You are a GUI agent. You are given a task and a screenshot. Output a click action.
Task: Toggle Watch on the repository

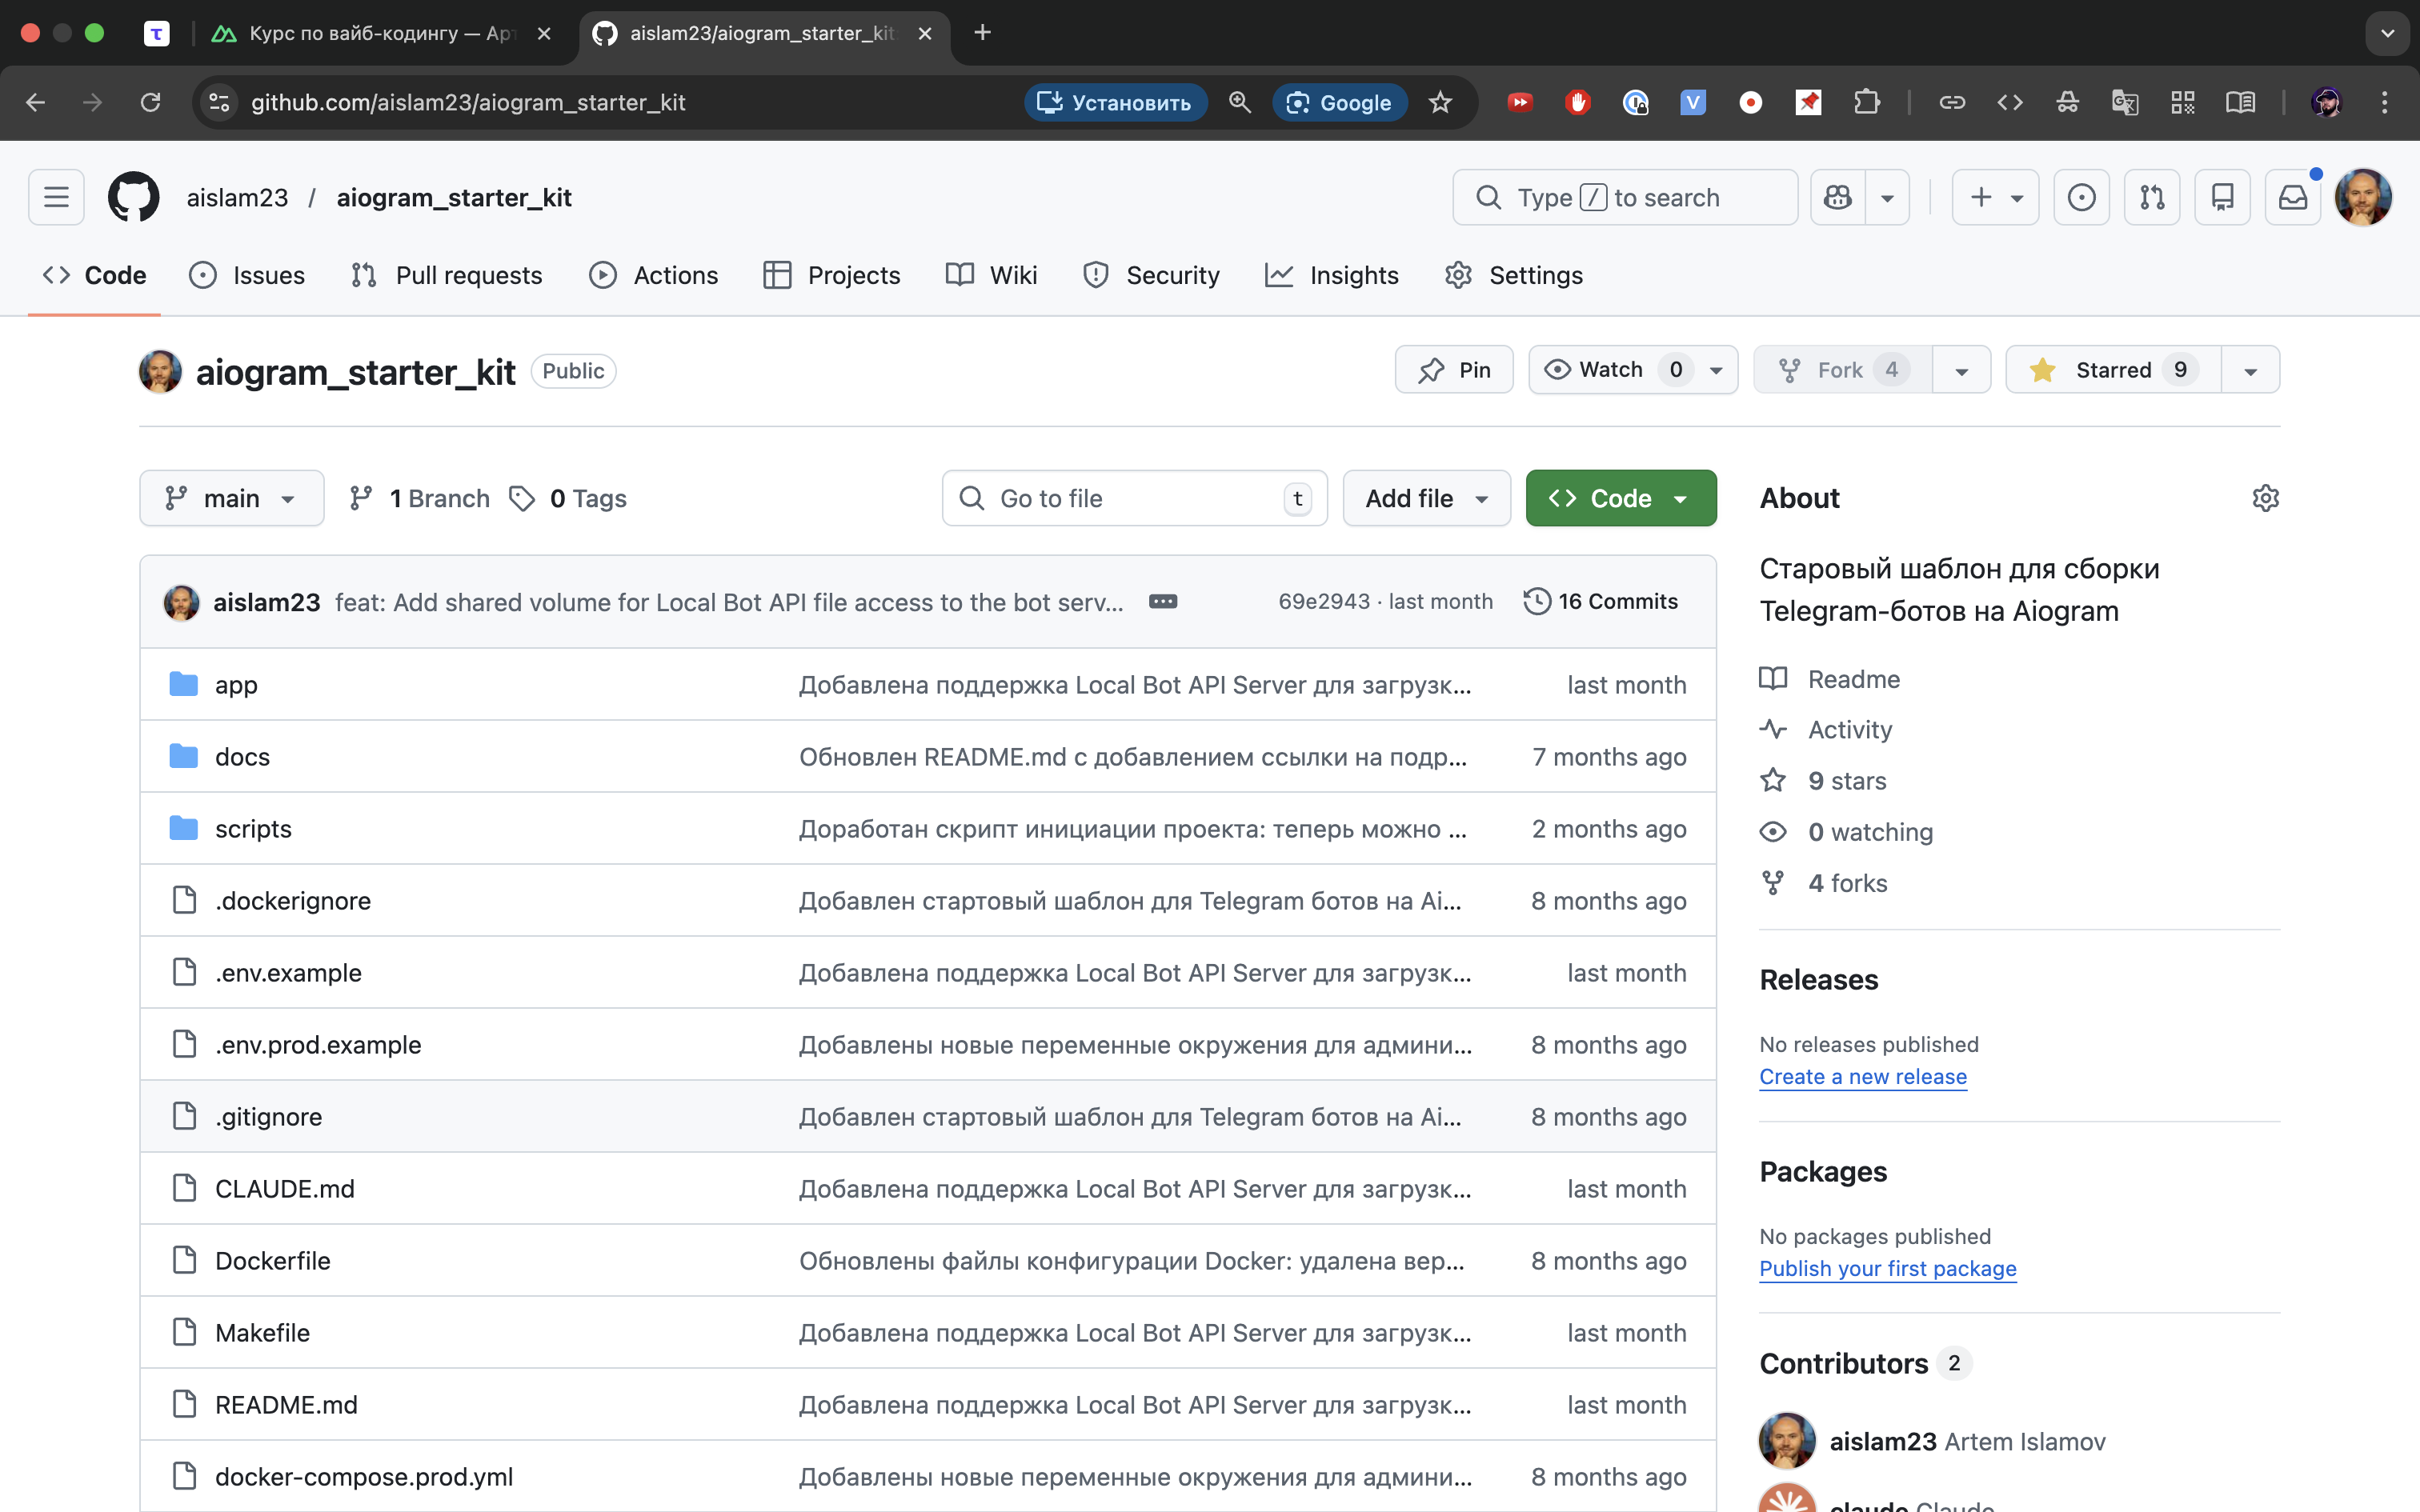(x=1611, y=370)
